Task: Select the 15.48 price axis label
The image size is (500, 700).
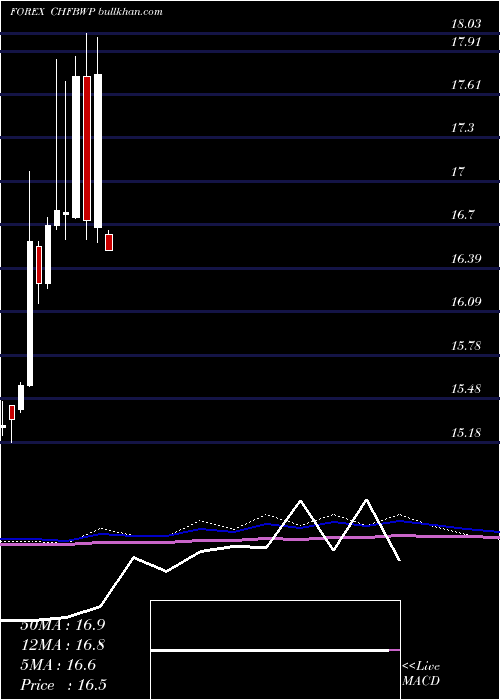Action: click(466, 389)
